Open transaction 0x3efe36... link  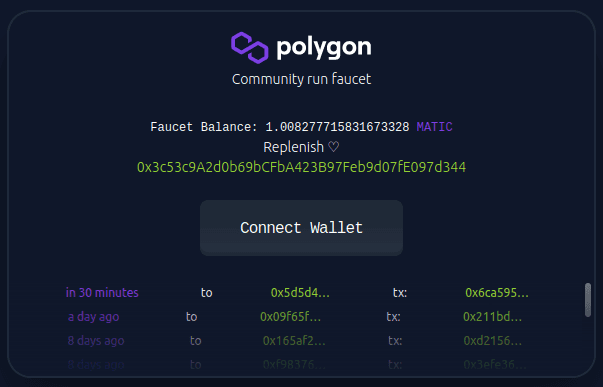click(x=495, y=364)
